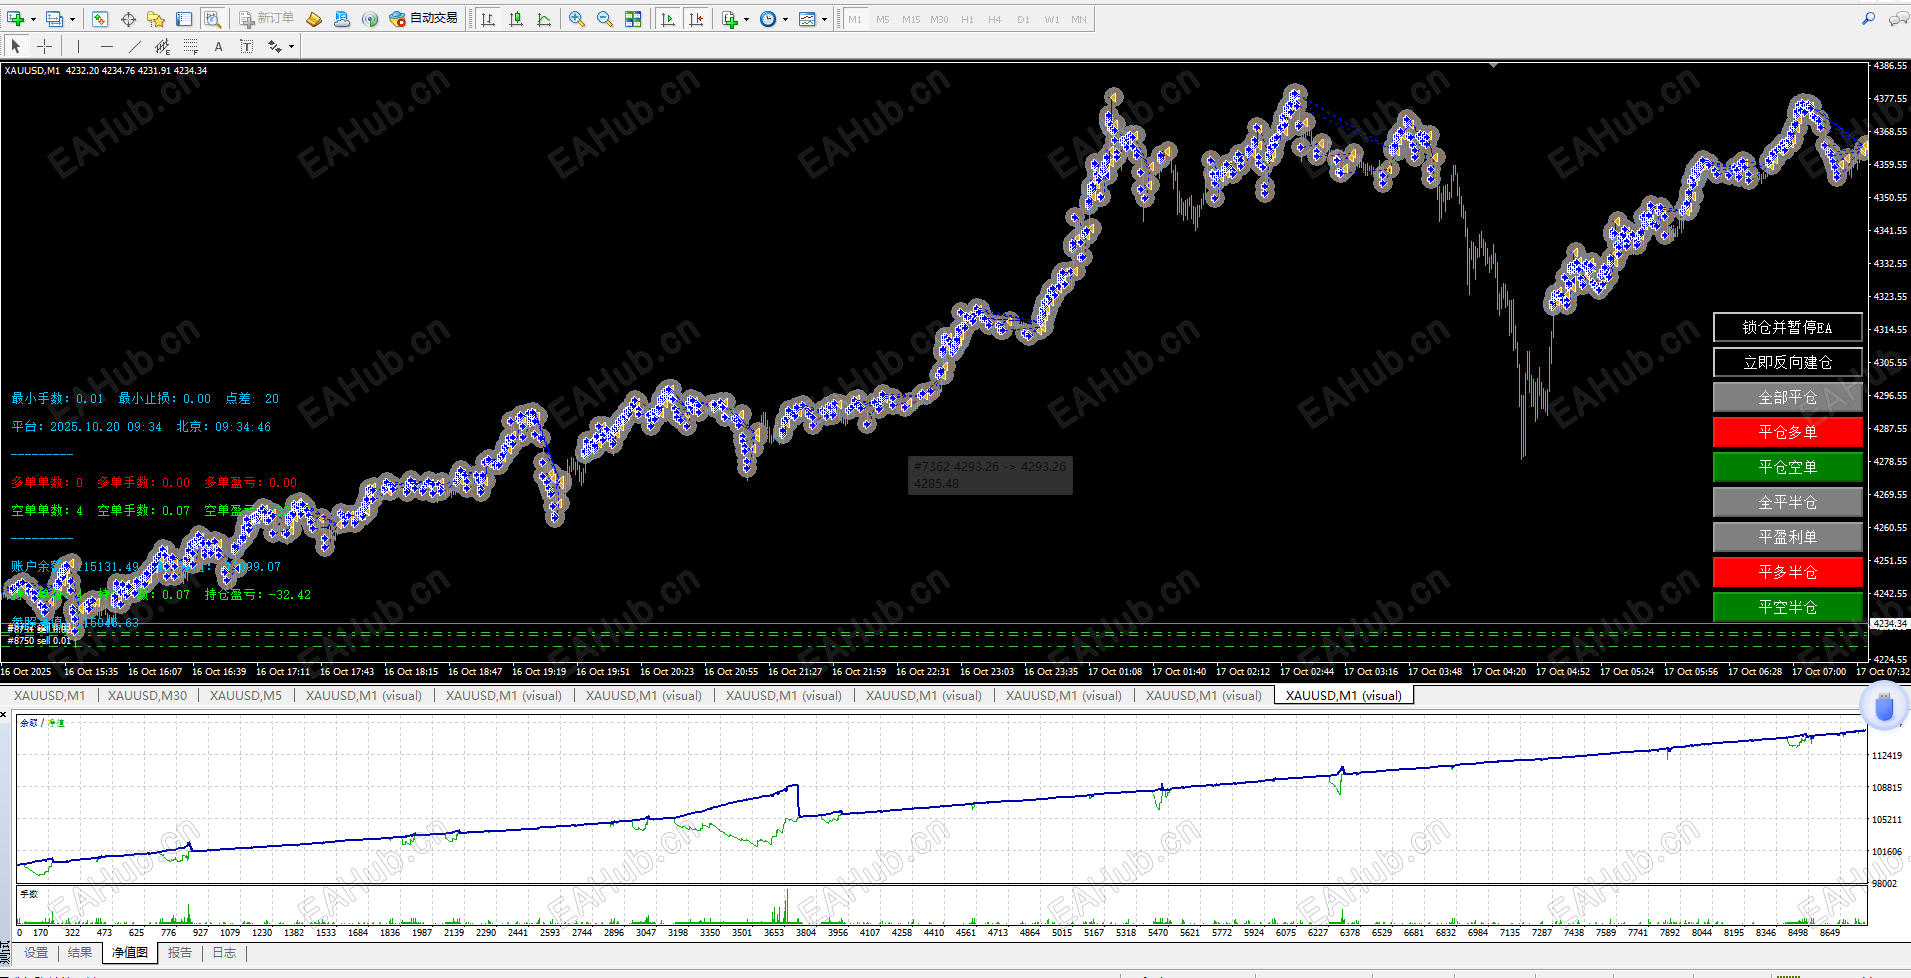The image size is (1911, 978).
Task: Expand the profiles dropdown arrow
Action: click(72, 19)
